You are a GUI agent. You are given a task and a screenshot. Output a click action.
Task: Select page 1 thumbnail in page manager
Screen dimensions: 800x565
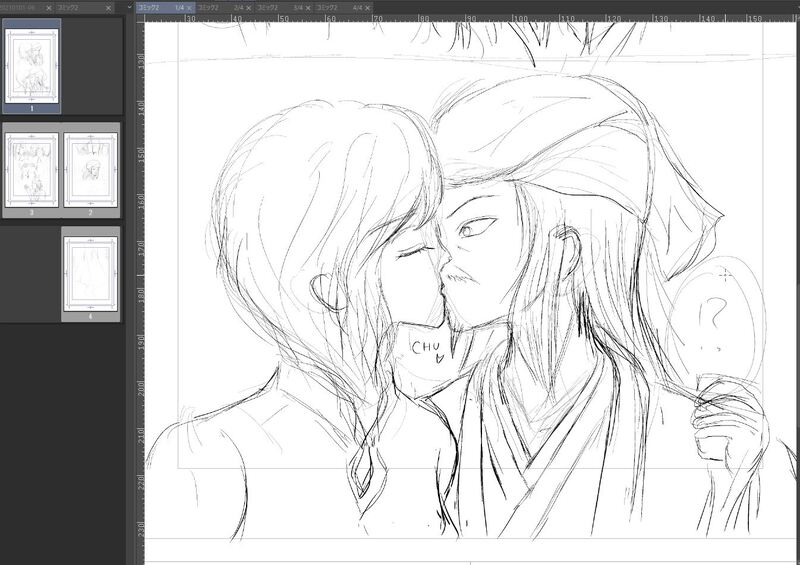click(x=32, y=66)
